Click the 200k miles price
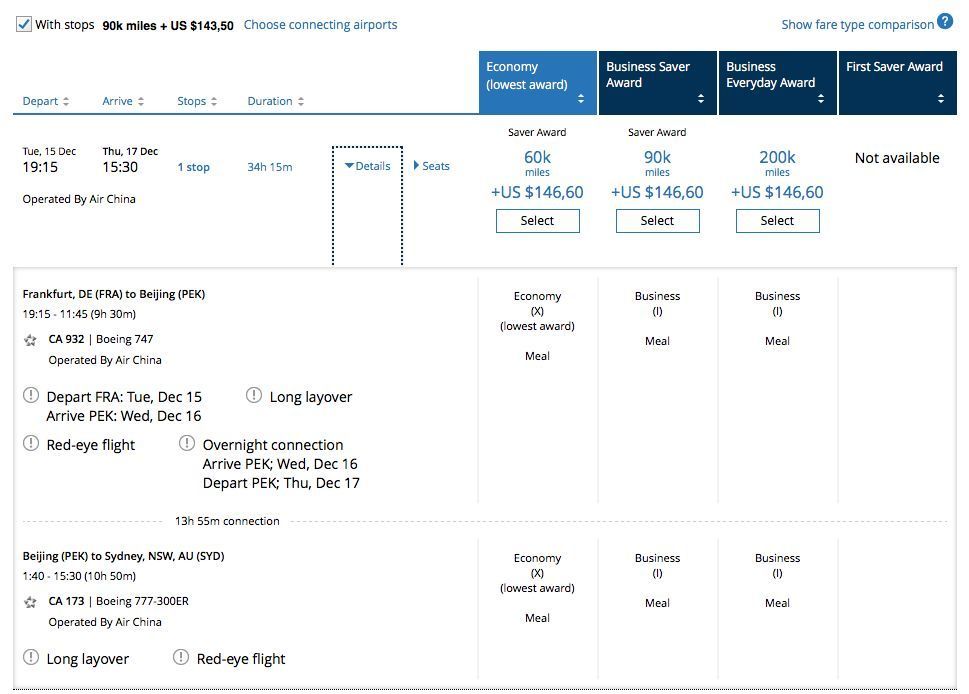Screen dimensions: 969x694 point(777,163)
